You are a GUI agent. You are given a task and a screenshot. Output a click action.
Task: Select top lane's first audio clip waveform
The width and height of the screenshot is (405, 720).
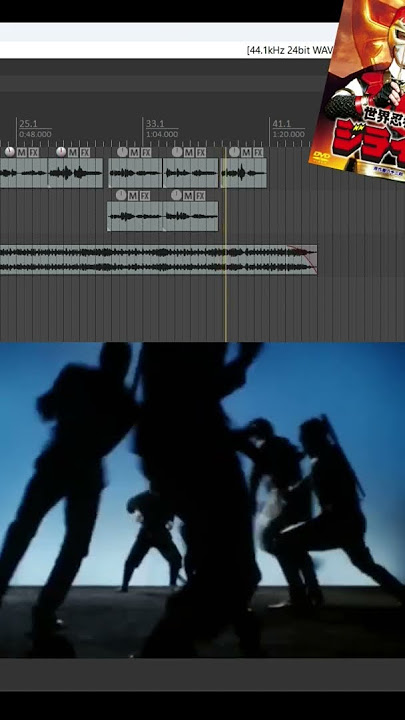pos(23,173)
